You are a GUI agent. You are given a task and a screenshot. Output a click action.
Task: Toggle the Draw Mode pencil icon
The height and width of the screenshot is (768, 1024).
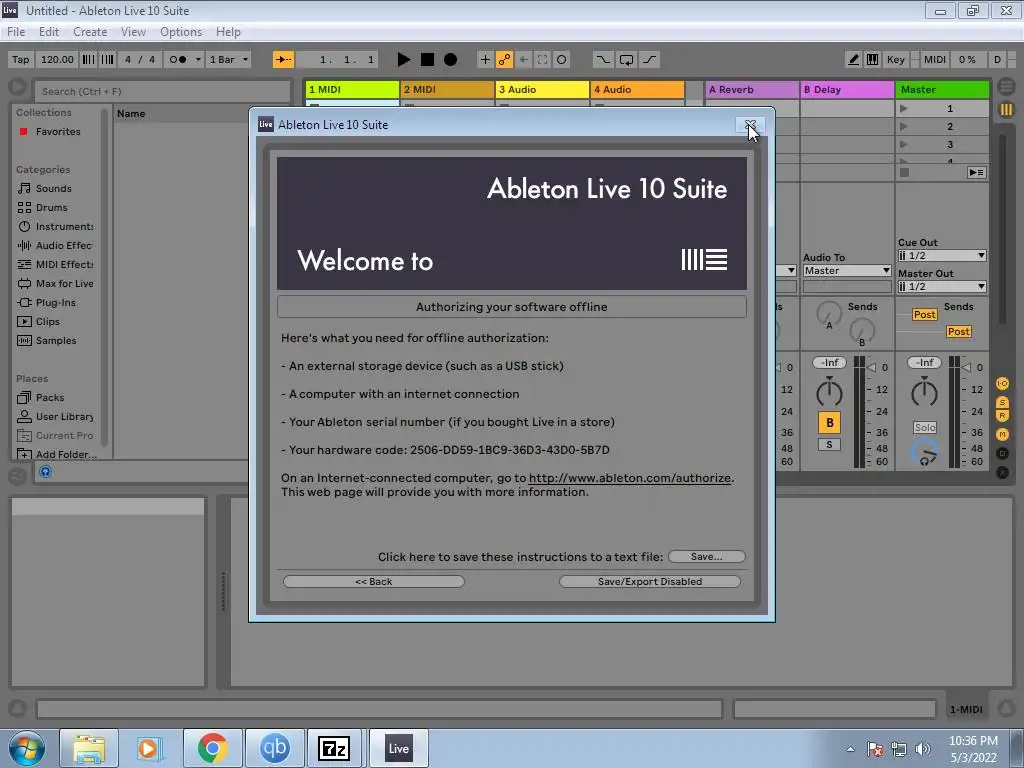853,59
